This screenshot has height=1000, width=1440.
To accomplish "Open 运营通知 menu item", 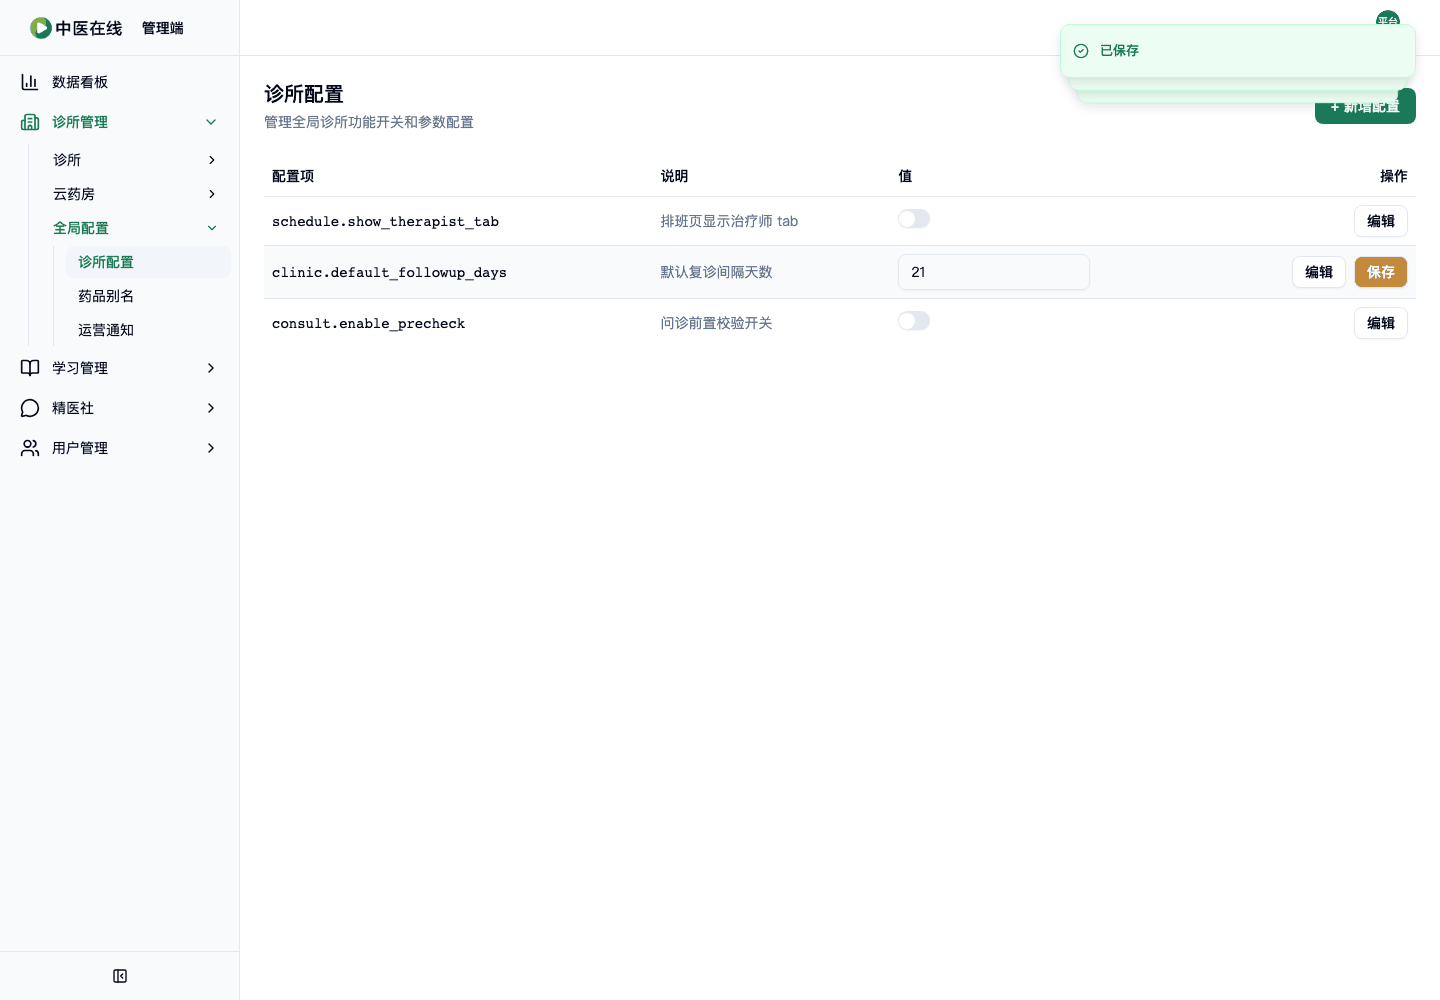I will (x=148, y=330).
